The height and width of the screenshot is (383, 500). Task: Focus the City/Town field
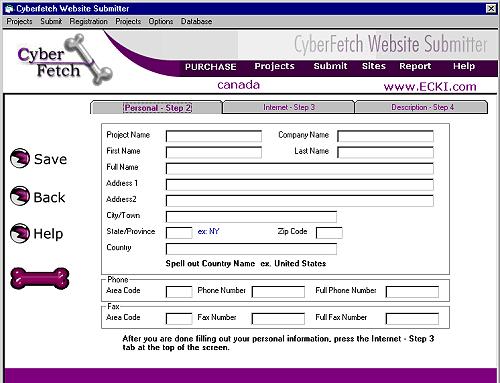point(251,216)
